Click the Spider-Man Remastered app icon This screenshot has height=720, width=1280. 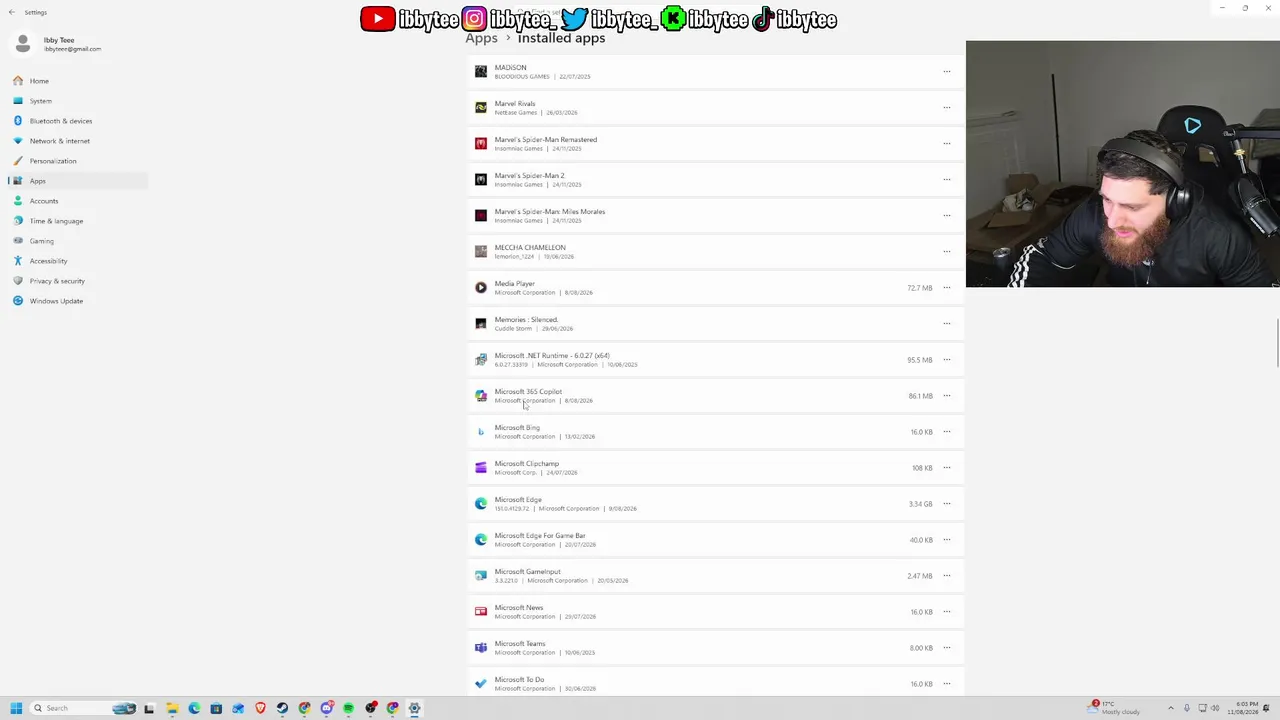(x=481, y=144)
